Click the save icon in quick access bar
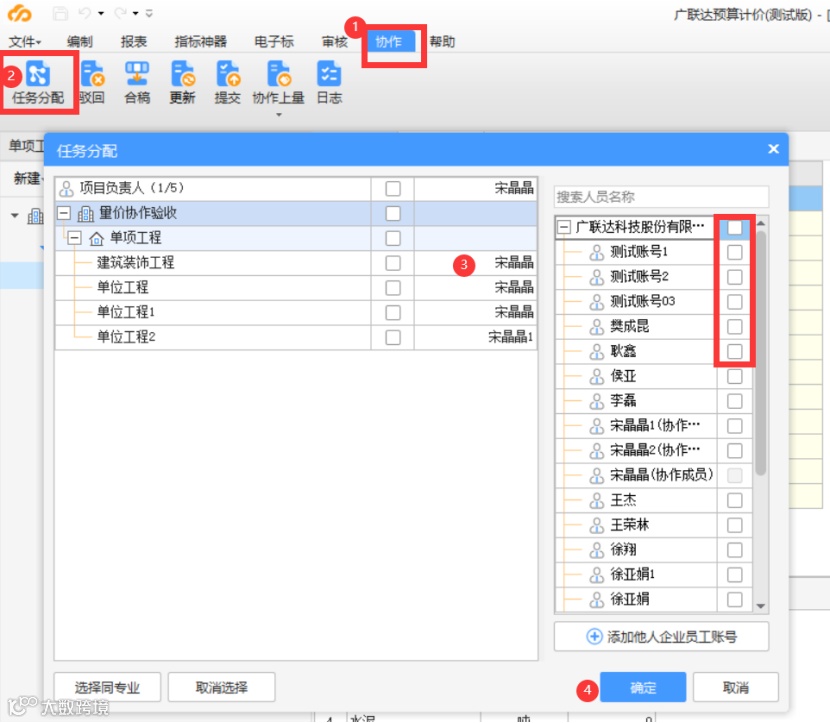The width and height of the screenshot is (830, 723). pyautogui.click(x=61, y=13)
